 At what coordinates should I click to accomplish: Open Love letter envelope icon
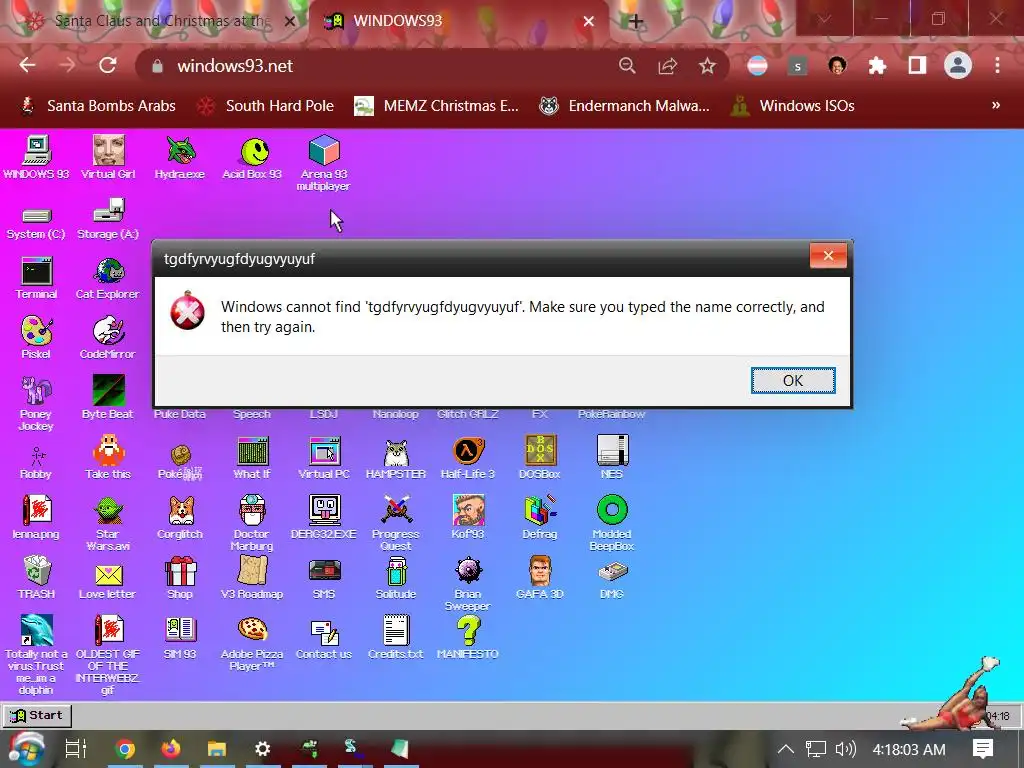[108, 580]
